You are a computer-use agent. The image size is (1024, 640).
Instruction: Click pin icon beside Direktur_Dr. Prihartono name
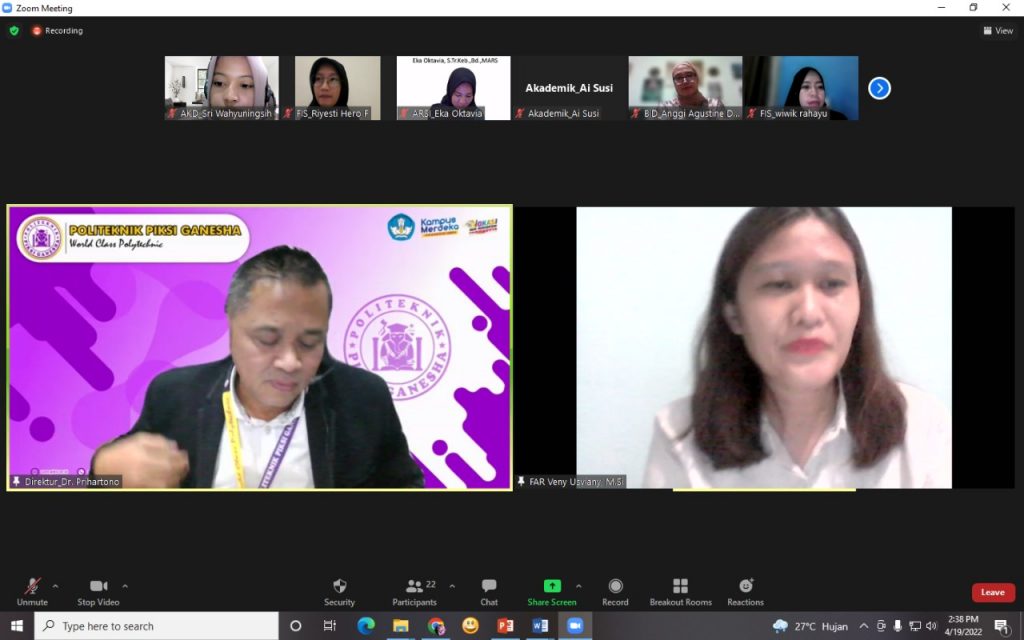pyautogui.click(x=16, y=481)
